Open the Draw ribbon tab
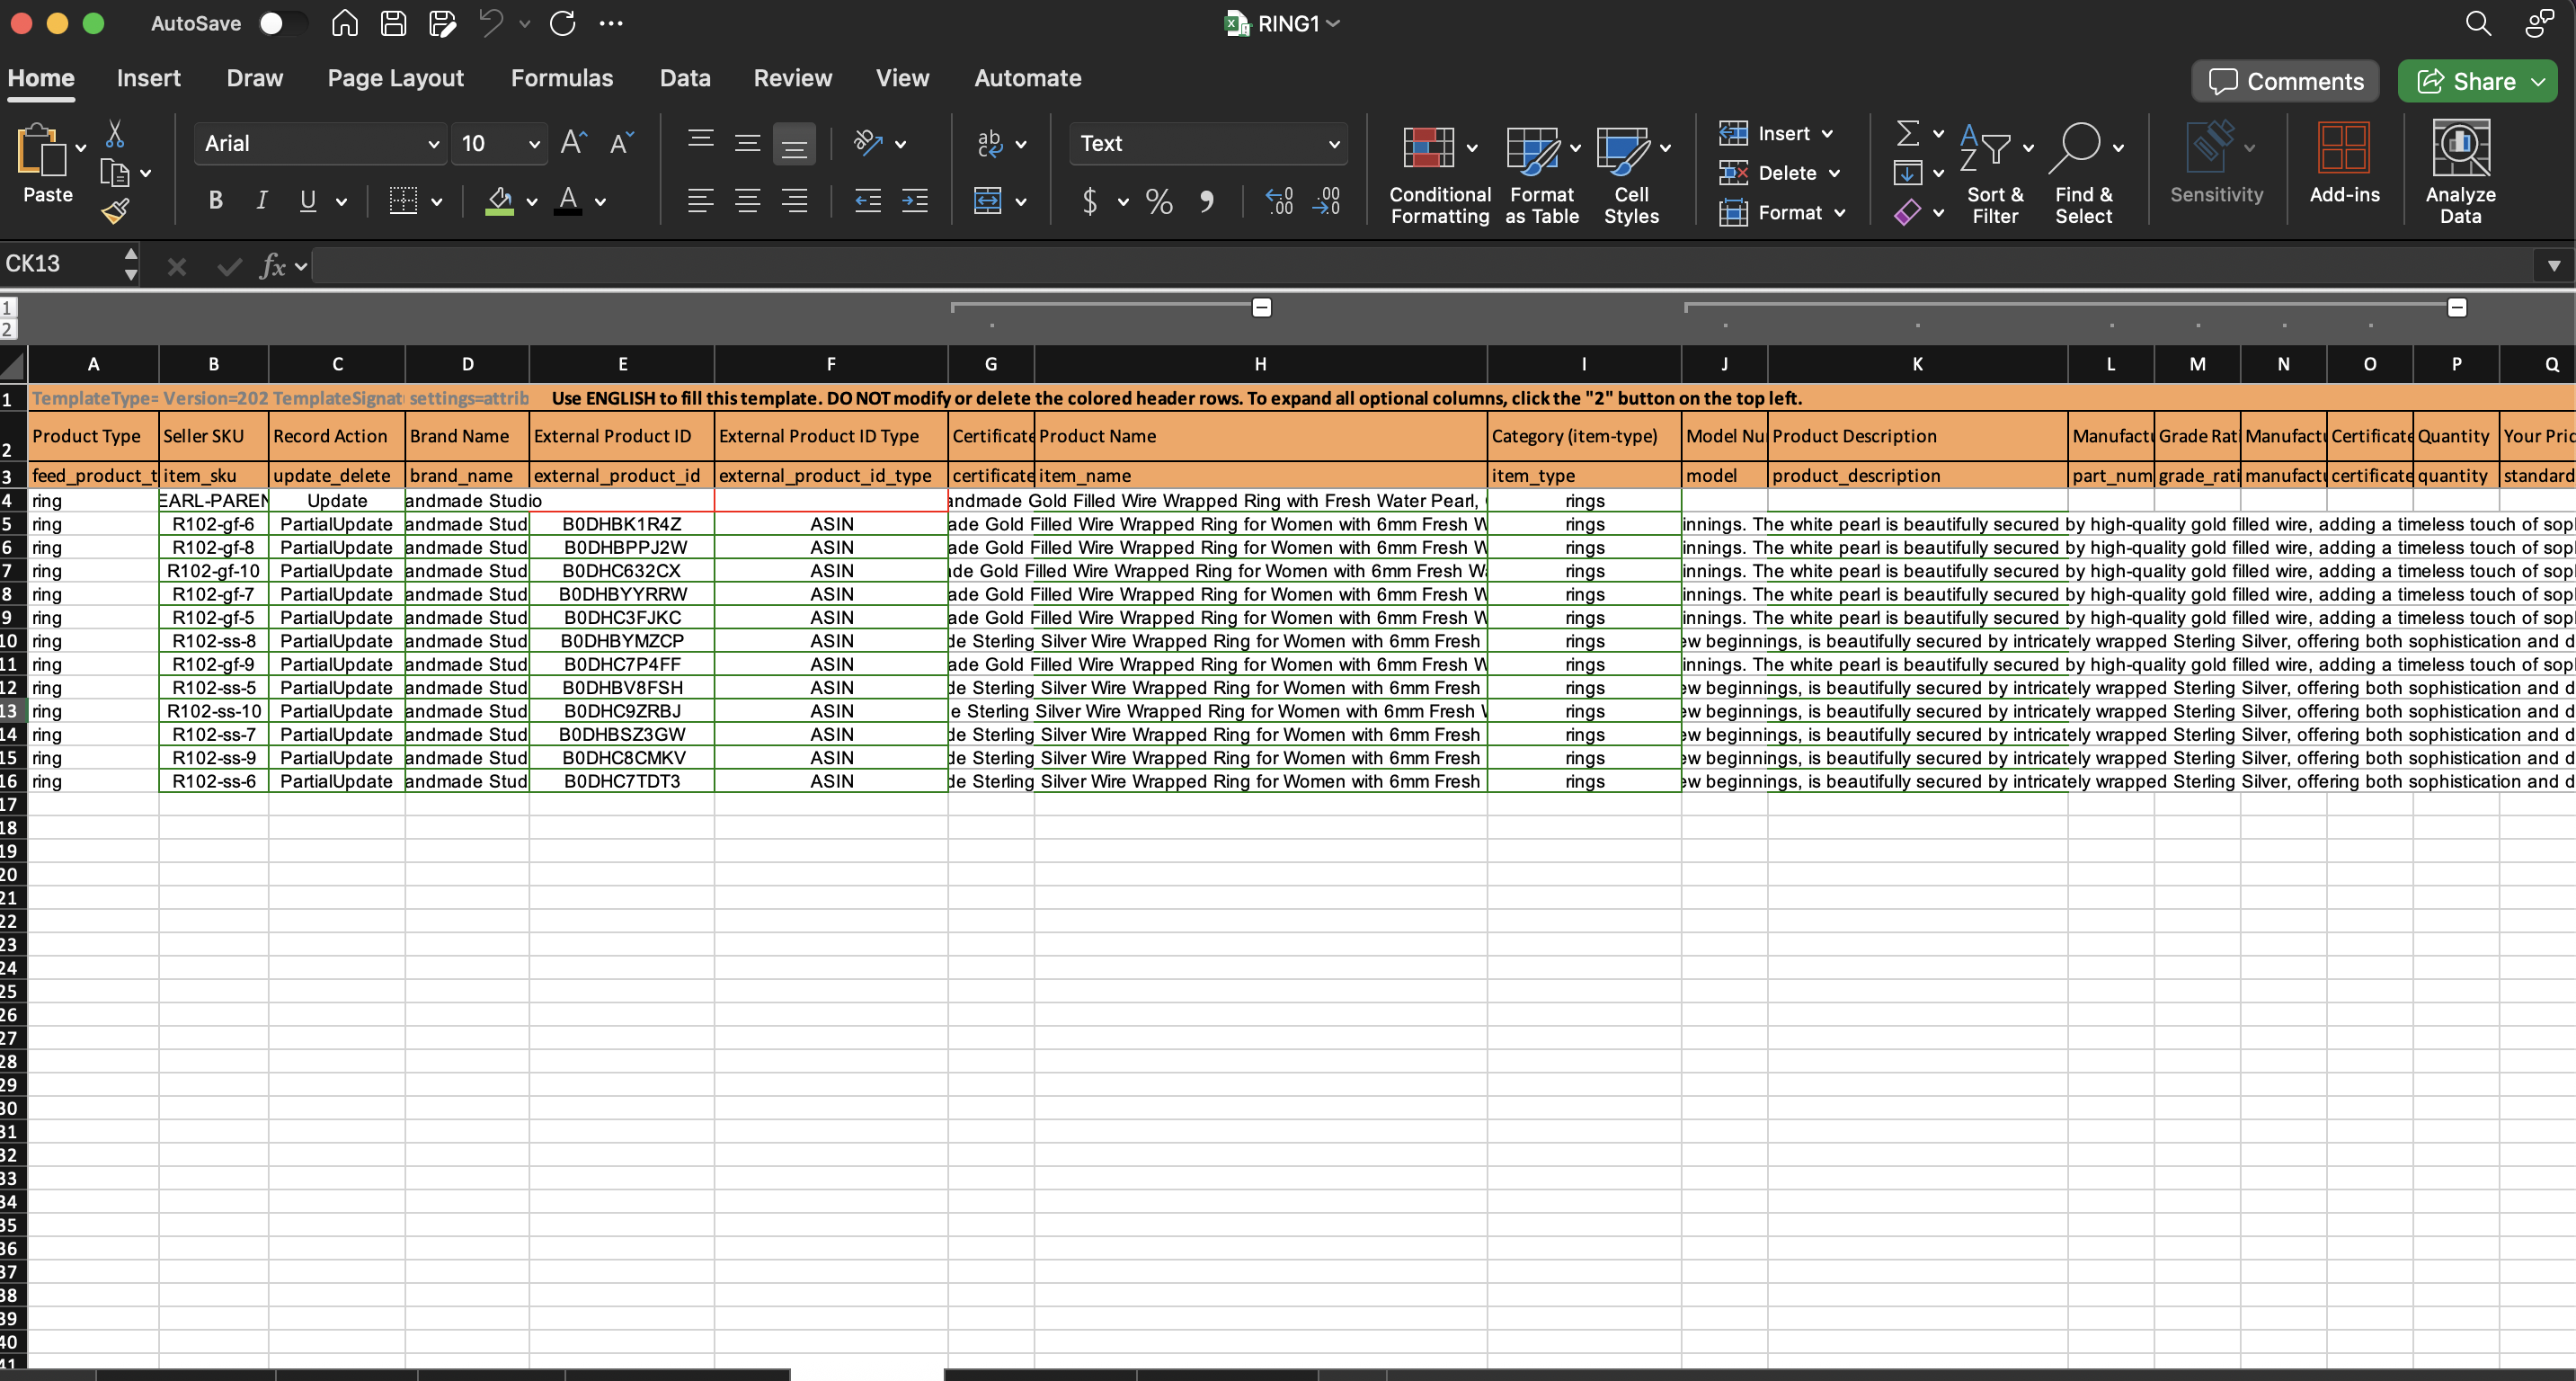This screenshot has height=1381, width=2576. click(x=254, y=78)
